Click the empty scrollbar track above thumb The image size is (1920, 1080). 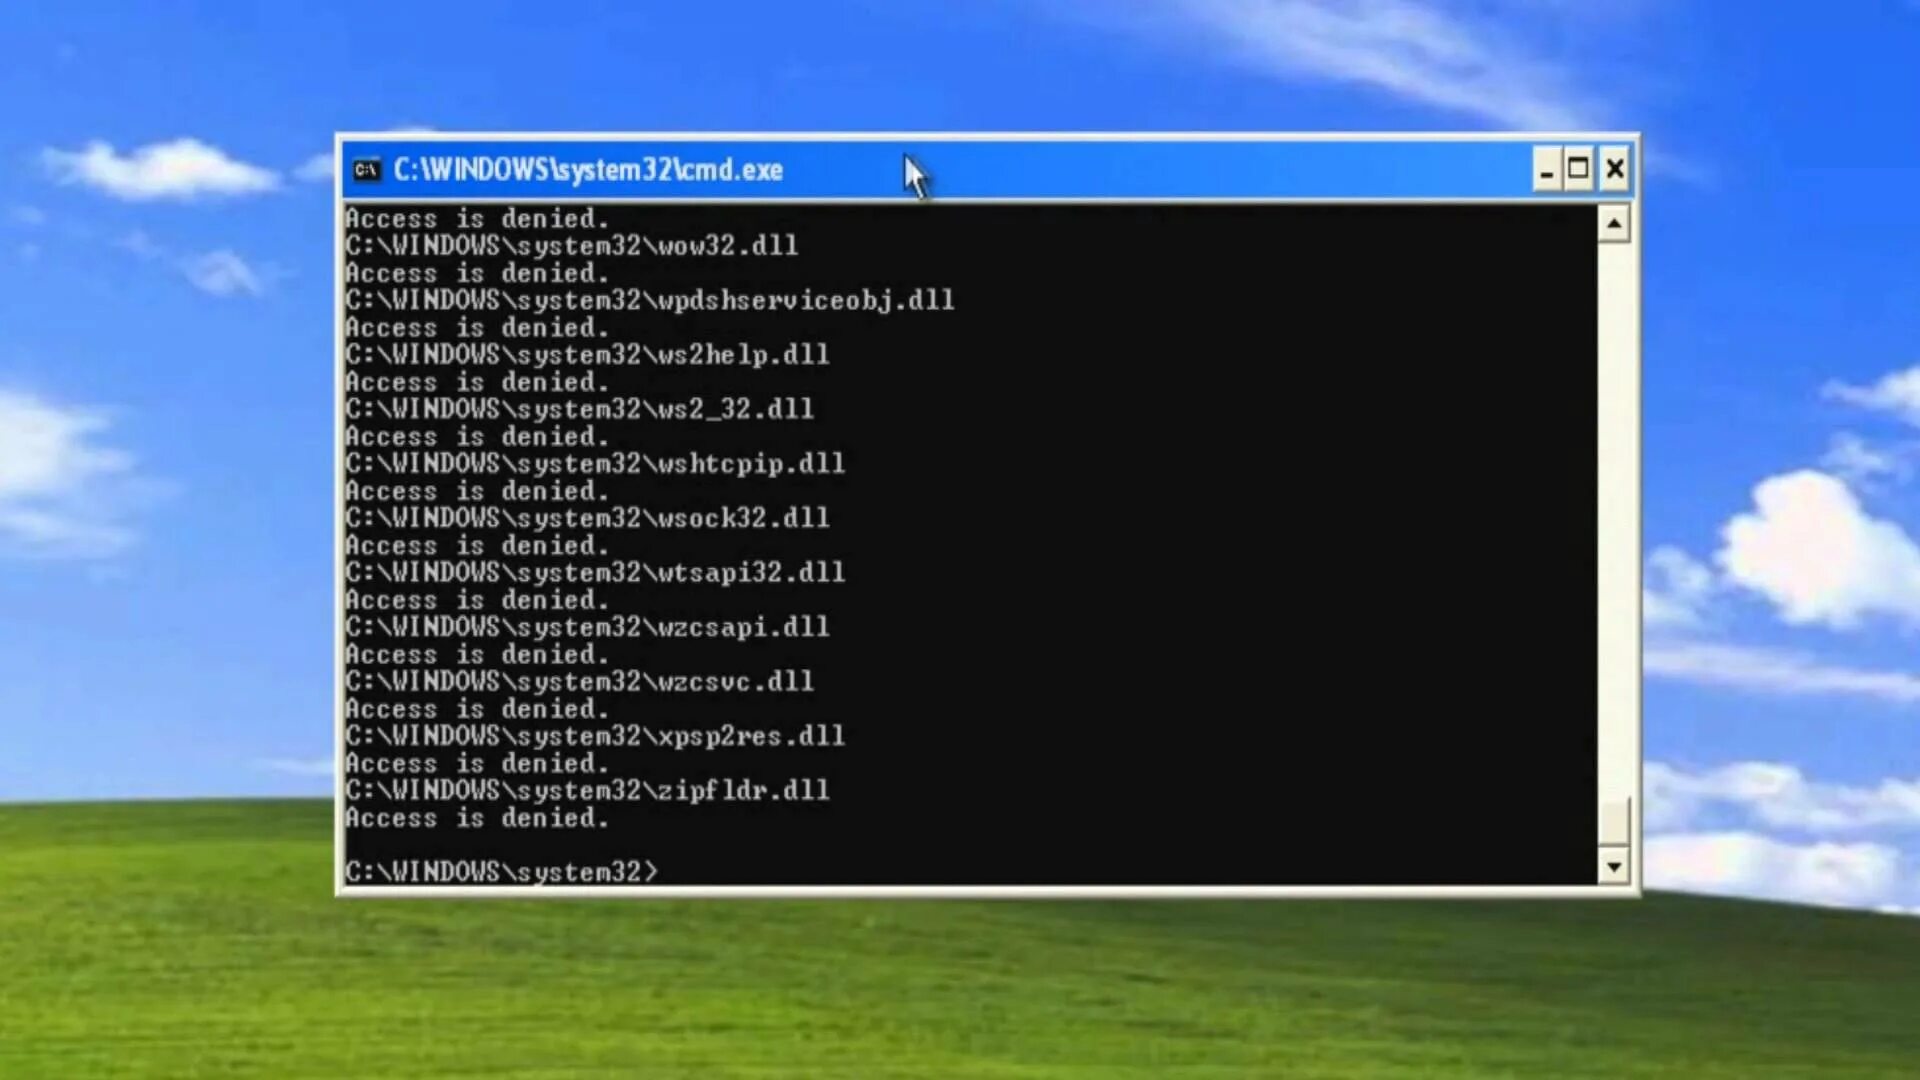(x=1613, y=520)
